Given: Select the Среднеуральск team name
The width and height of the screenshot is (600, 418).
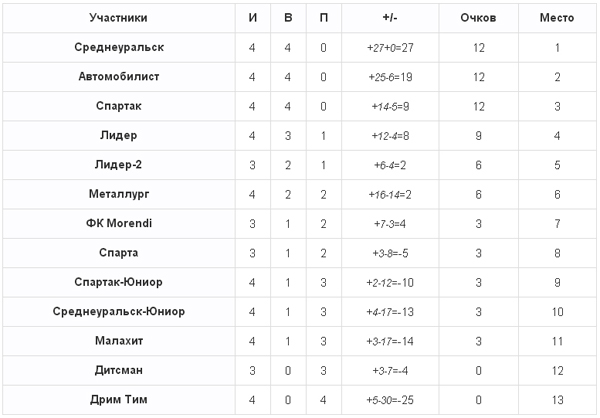Looking at the screenshot, I should tap(119, 47).
